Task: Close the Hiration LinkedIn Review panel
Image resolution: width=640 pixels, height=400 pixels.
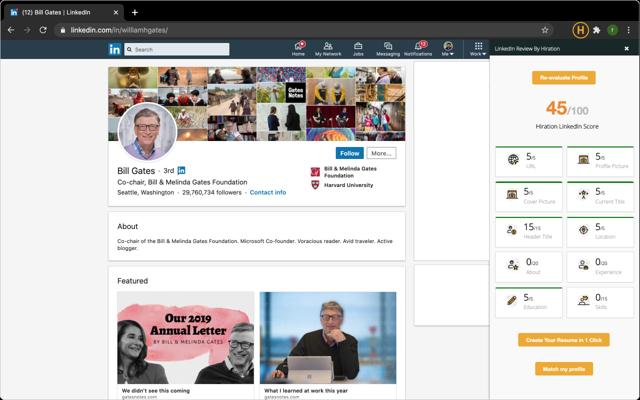Action: tap(627, 48)
